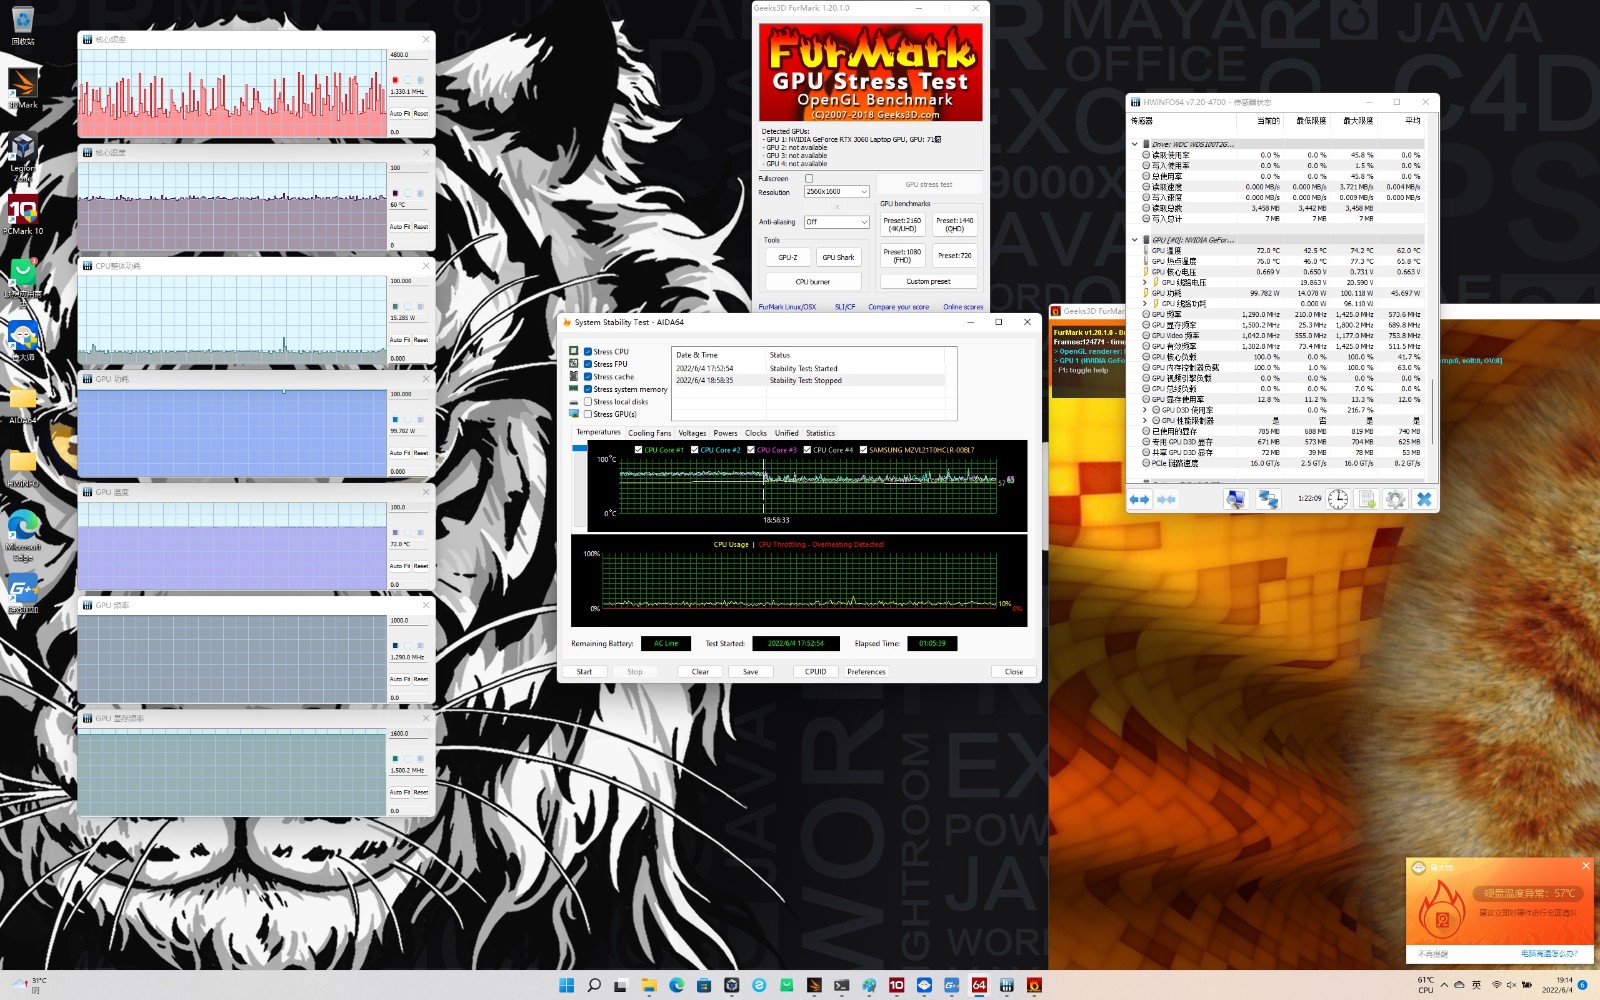Click FurMark taskbar icon
Image resolution: width=1600 pixels, height=1000 pixels.
point(1034,985)
